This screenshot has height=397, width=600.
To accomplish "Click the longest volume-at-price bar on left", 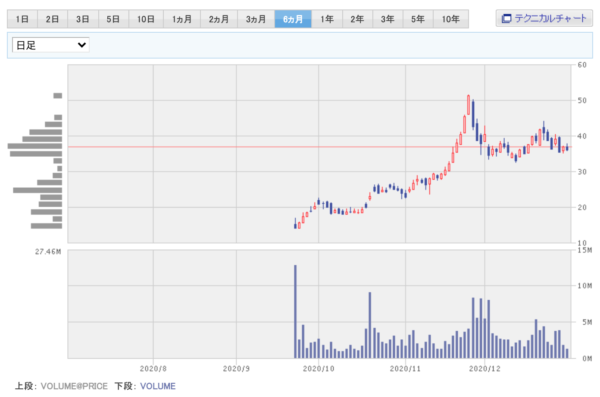I will (x=35, y=146).
